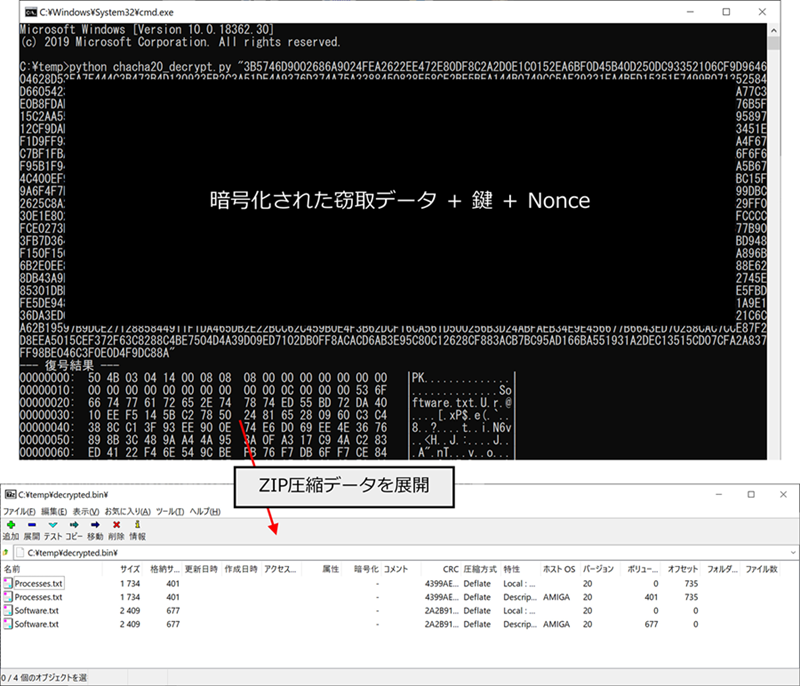Image resolution: width=800 pixels, height=686 pixels.
Task: Click the 移動 (Move) toolbar icon
Action: 95,525
